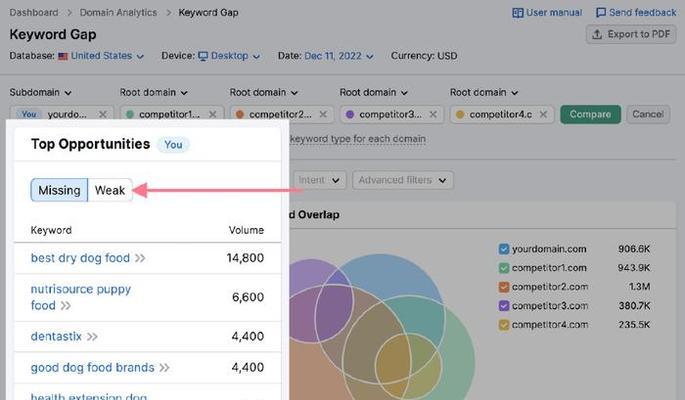Remove competitor2 with its X icon
The image size is (685, 400).
pyautogui.click(x=323, y=114)
